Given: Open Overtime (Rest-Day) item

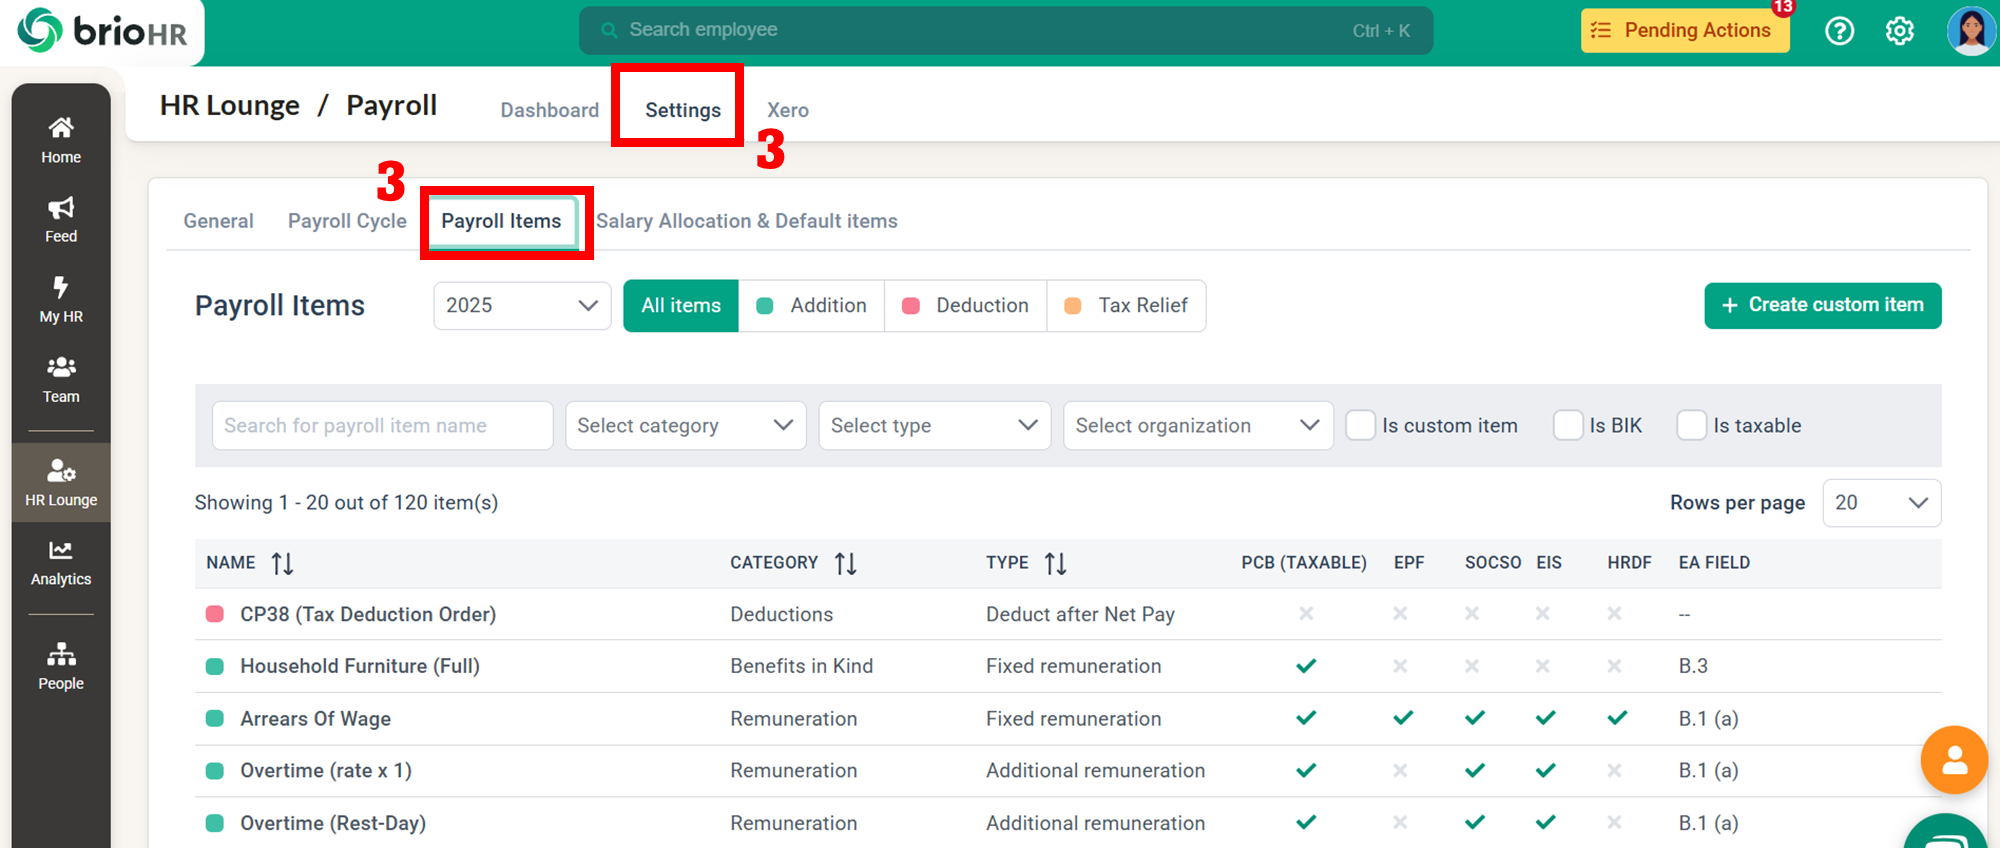Looking at the screenshot, I should [x=333, y=822].
